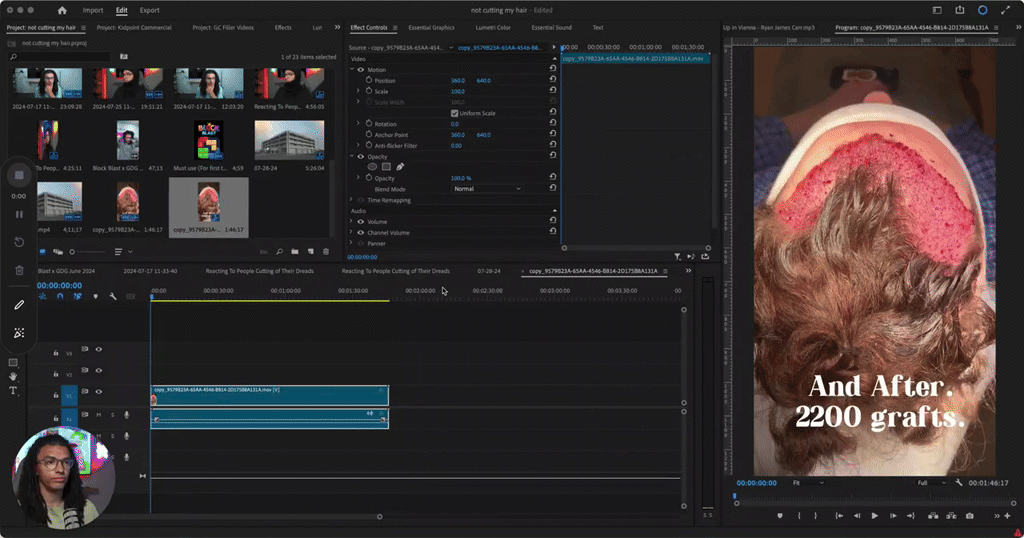Screen dimensions: 1024x538
Task: Open the Export workspace tab
Action: 149,10
